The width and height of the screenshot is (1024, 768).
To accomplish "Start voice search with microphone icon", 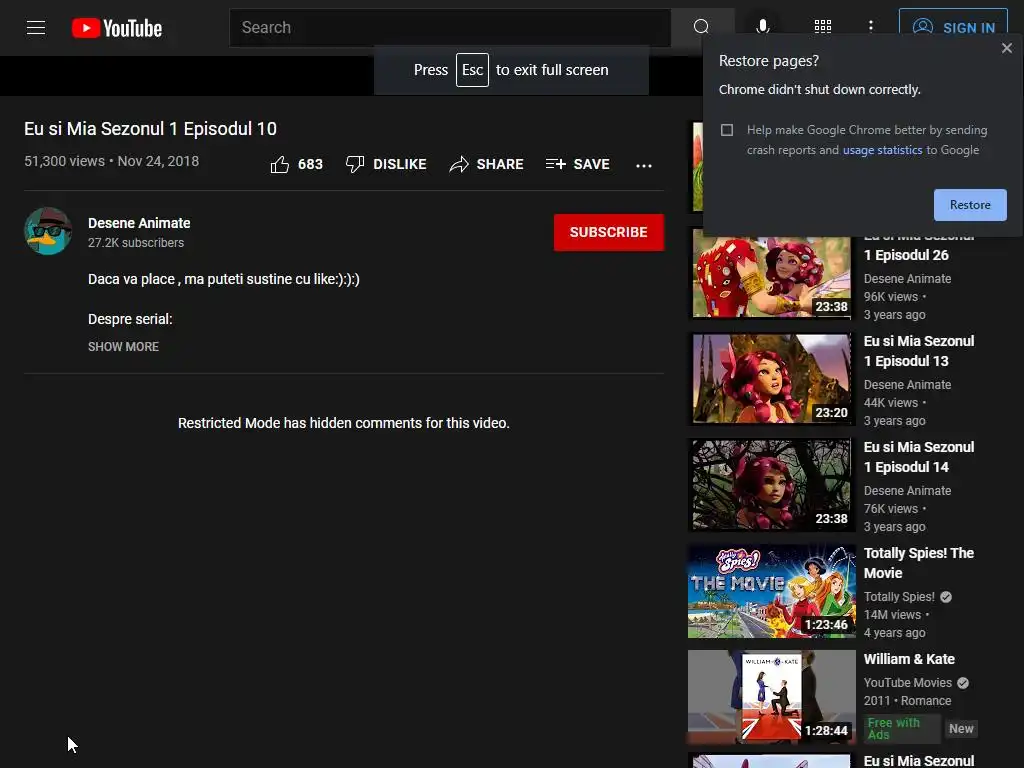I will [762, 27].
